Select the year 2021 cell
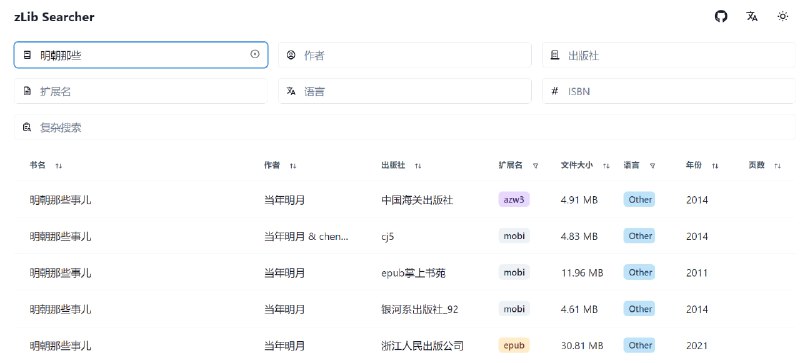Viewport: 800px width, 363px height. coord(697,346)
